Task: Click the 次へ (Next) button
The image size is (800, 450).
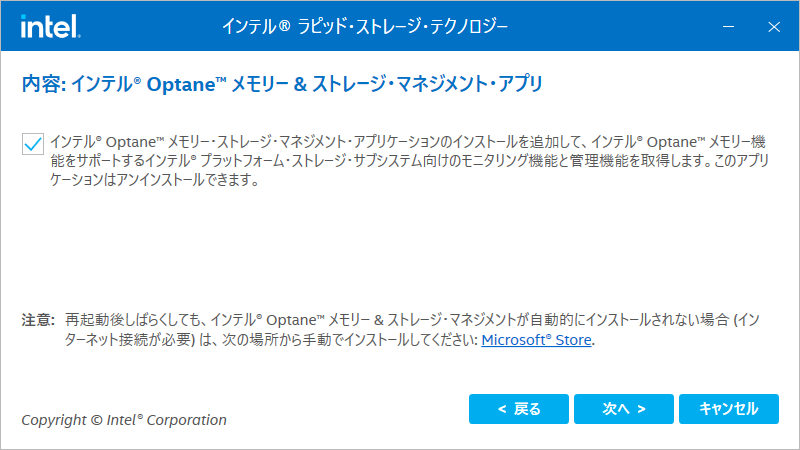Action: [x=623, y=409]
